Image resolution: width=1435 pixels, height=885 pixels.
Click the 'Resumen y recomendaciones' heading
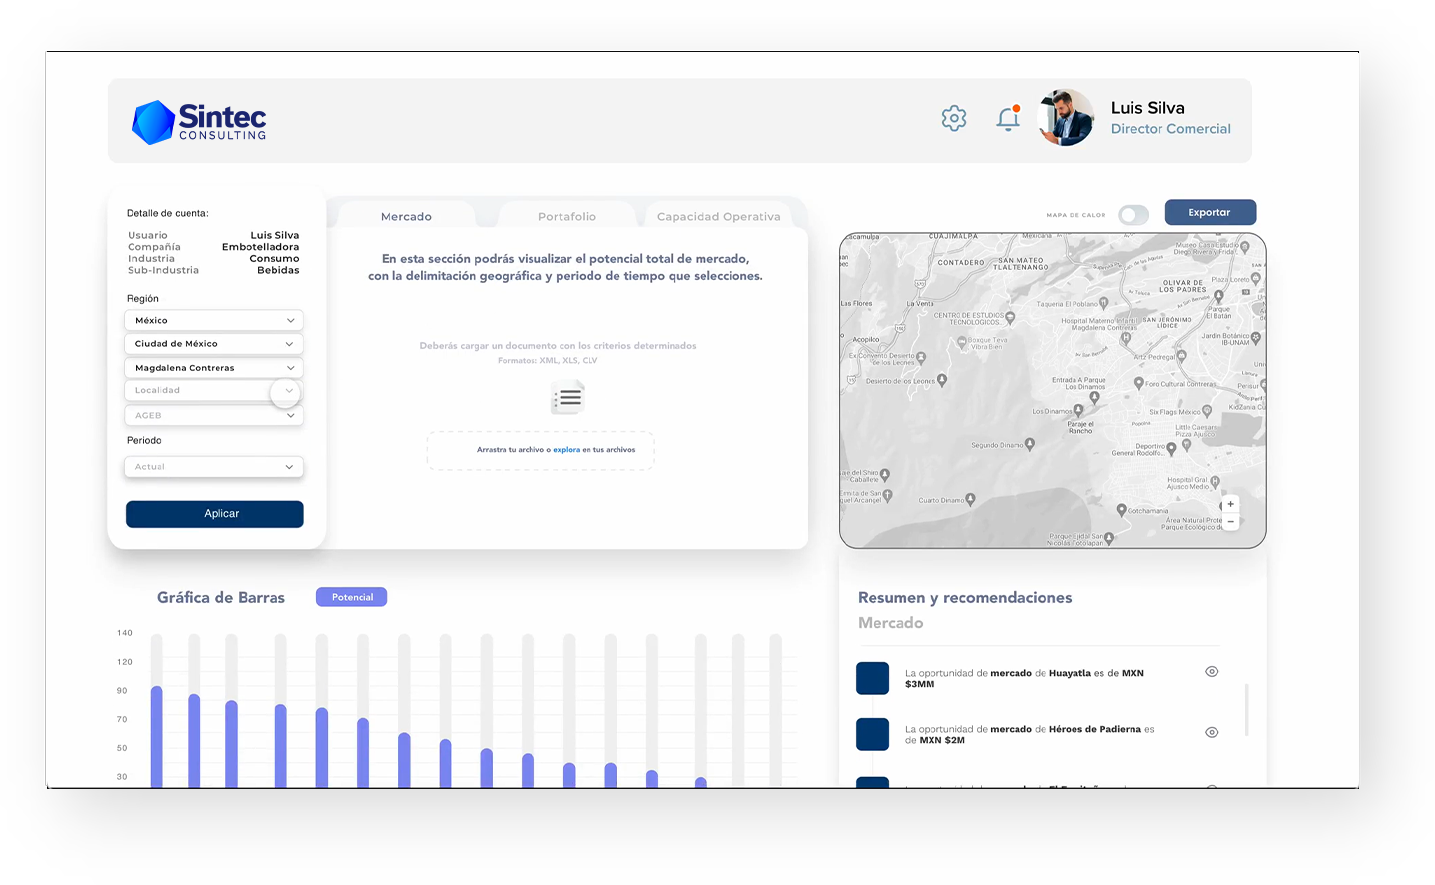click(x=965, y=598)
